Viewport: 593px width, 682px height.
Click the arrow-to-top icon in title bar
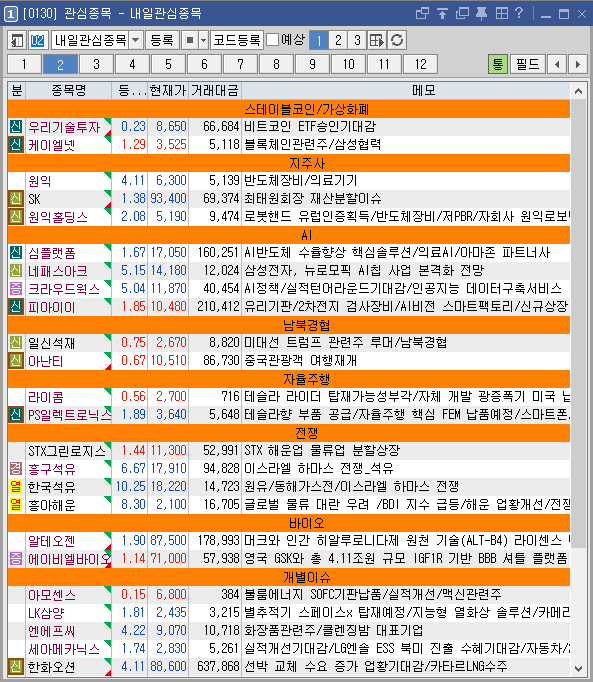(442, 13)
